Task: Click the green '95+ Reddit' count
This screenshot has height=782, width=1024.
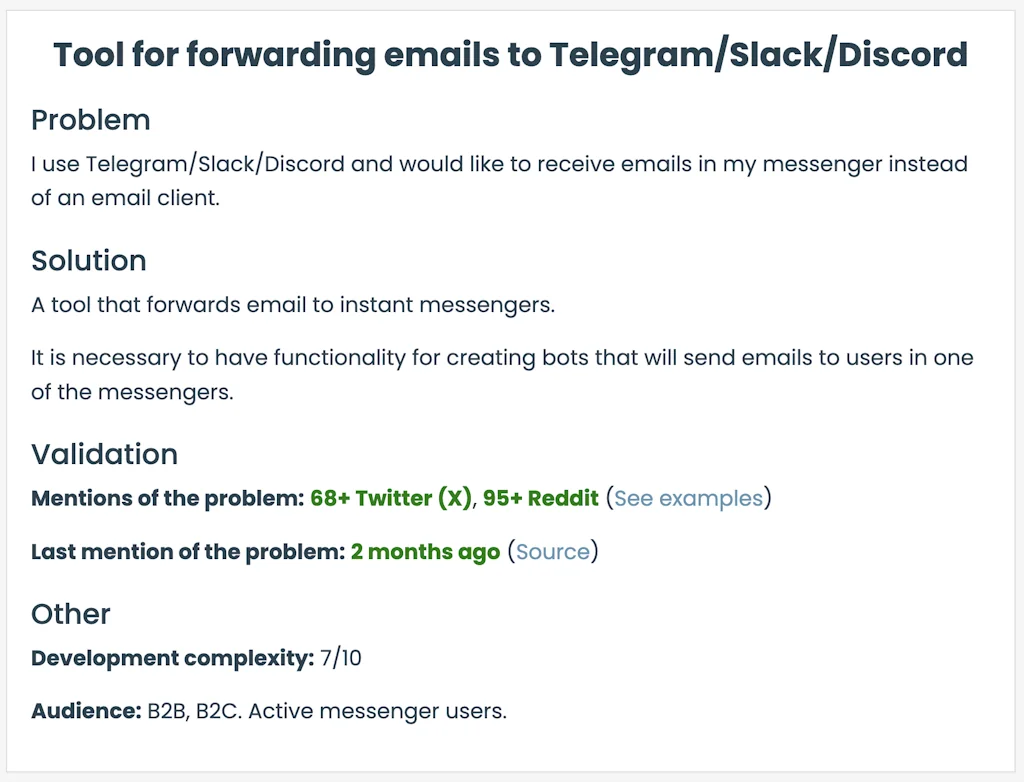Action: point(541,498)
